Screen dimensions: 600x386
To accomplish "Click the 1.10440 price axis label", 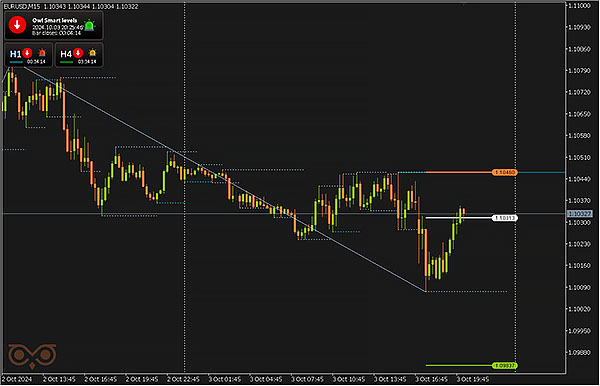I will point(579,179).
